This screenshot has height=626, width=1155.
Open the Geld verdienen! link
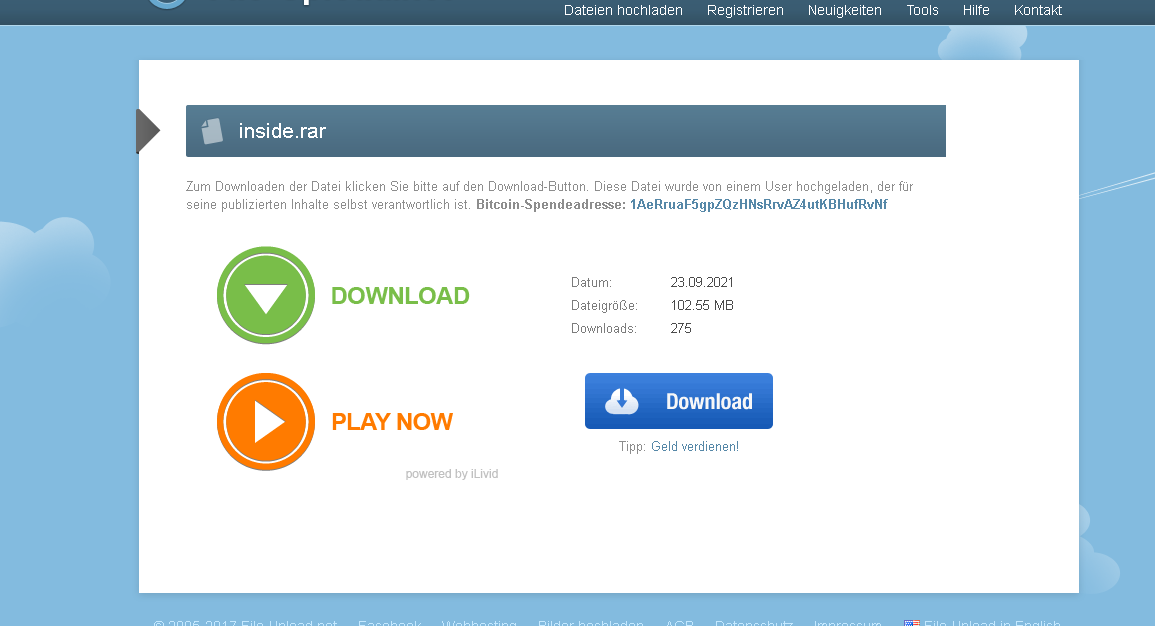(695, 446)
